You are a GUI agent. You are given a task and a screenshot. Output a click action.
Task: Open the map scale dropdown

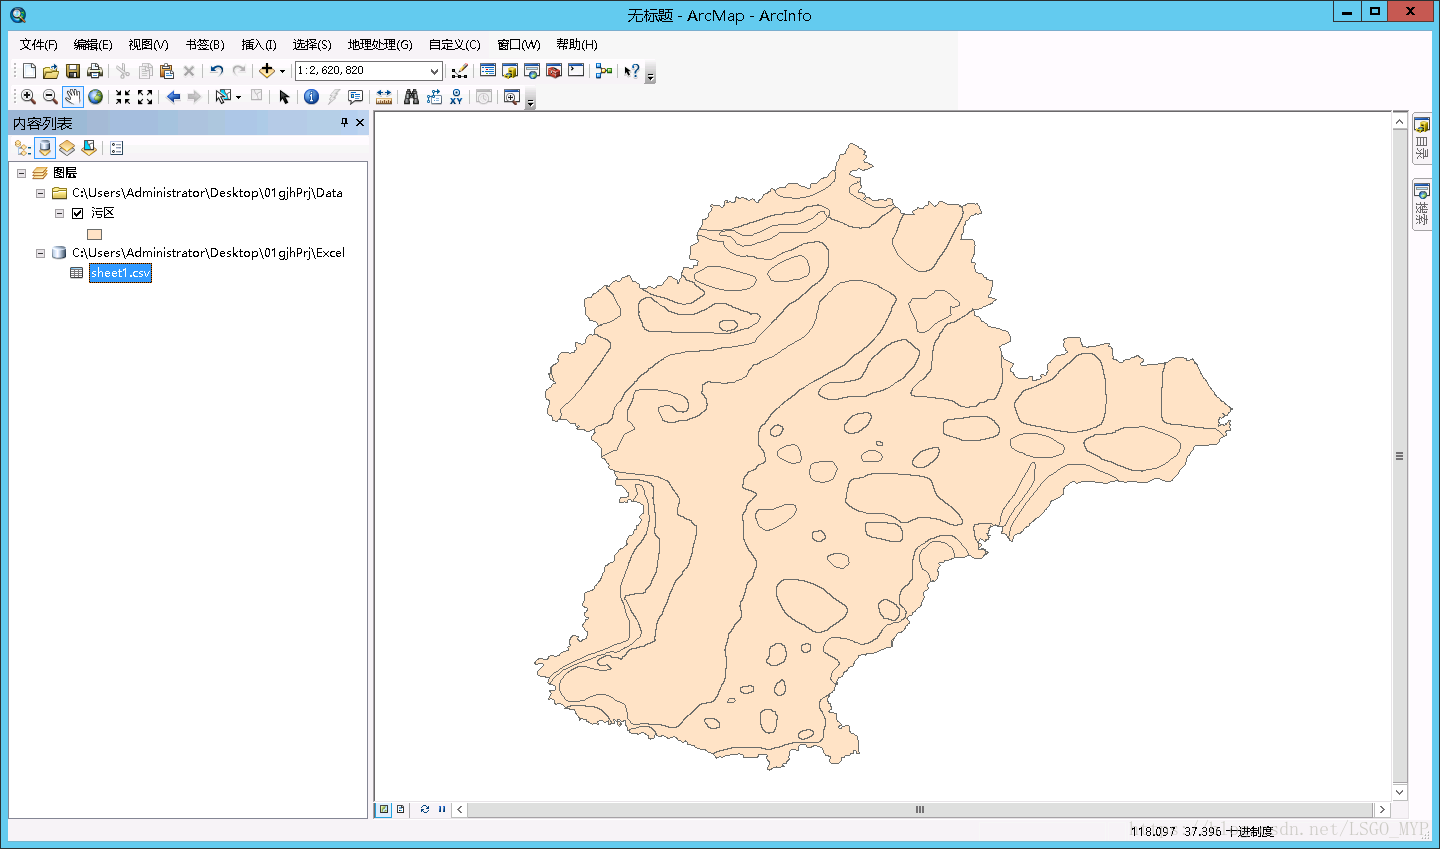tap(434, 71)
